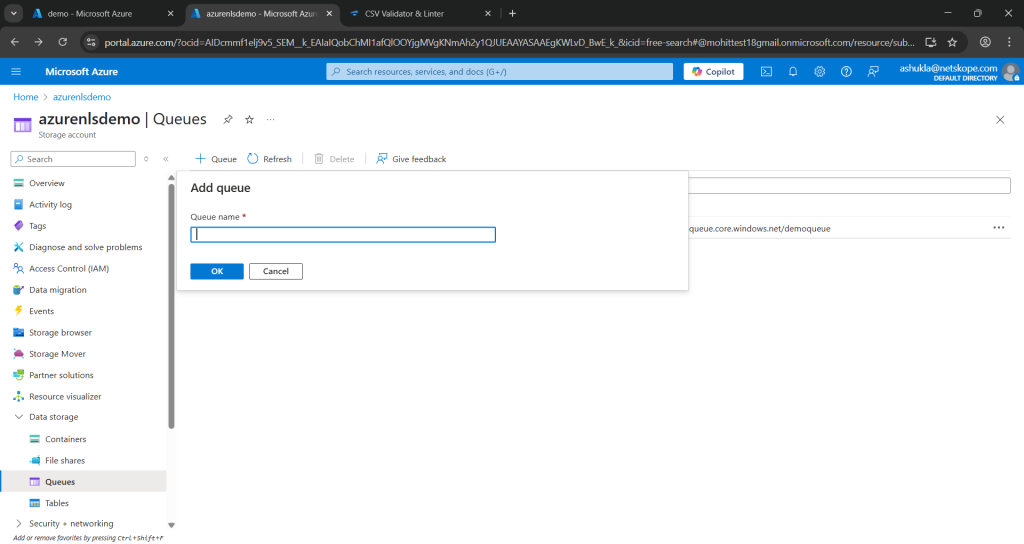The height and width of the screenshot is (544, 1024).
Task: Open Partner solutions
Action: 61,376
